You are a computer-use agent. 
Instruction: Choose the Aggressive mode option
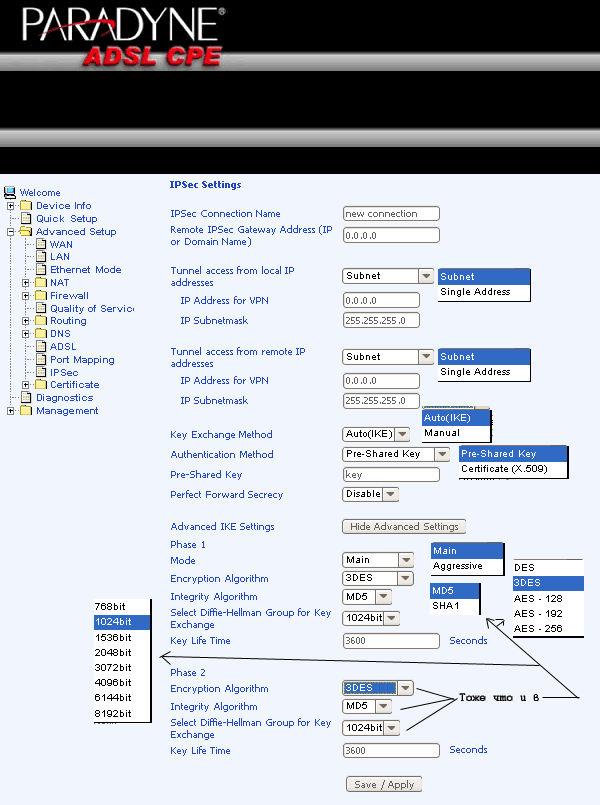pyautogui.click(x=467, y=566)
